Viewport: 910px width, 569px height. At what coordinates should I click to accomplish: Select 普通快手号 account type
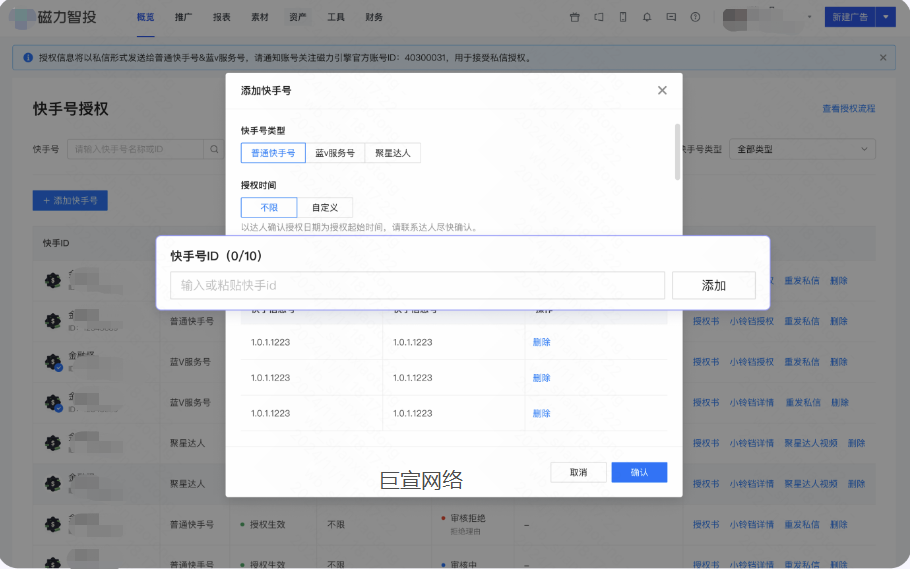273,153
